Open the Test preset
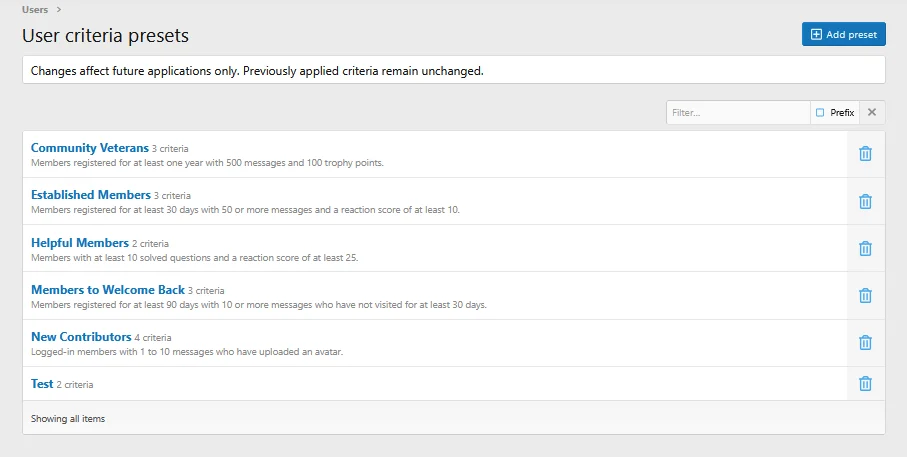The image size is (907, 457). [42, 384]
